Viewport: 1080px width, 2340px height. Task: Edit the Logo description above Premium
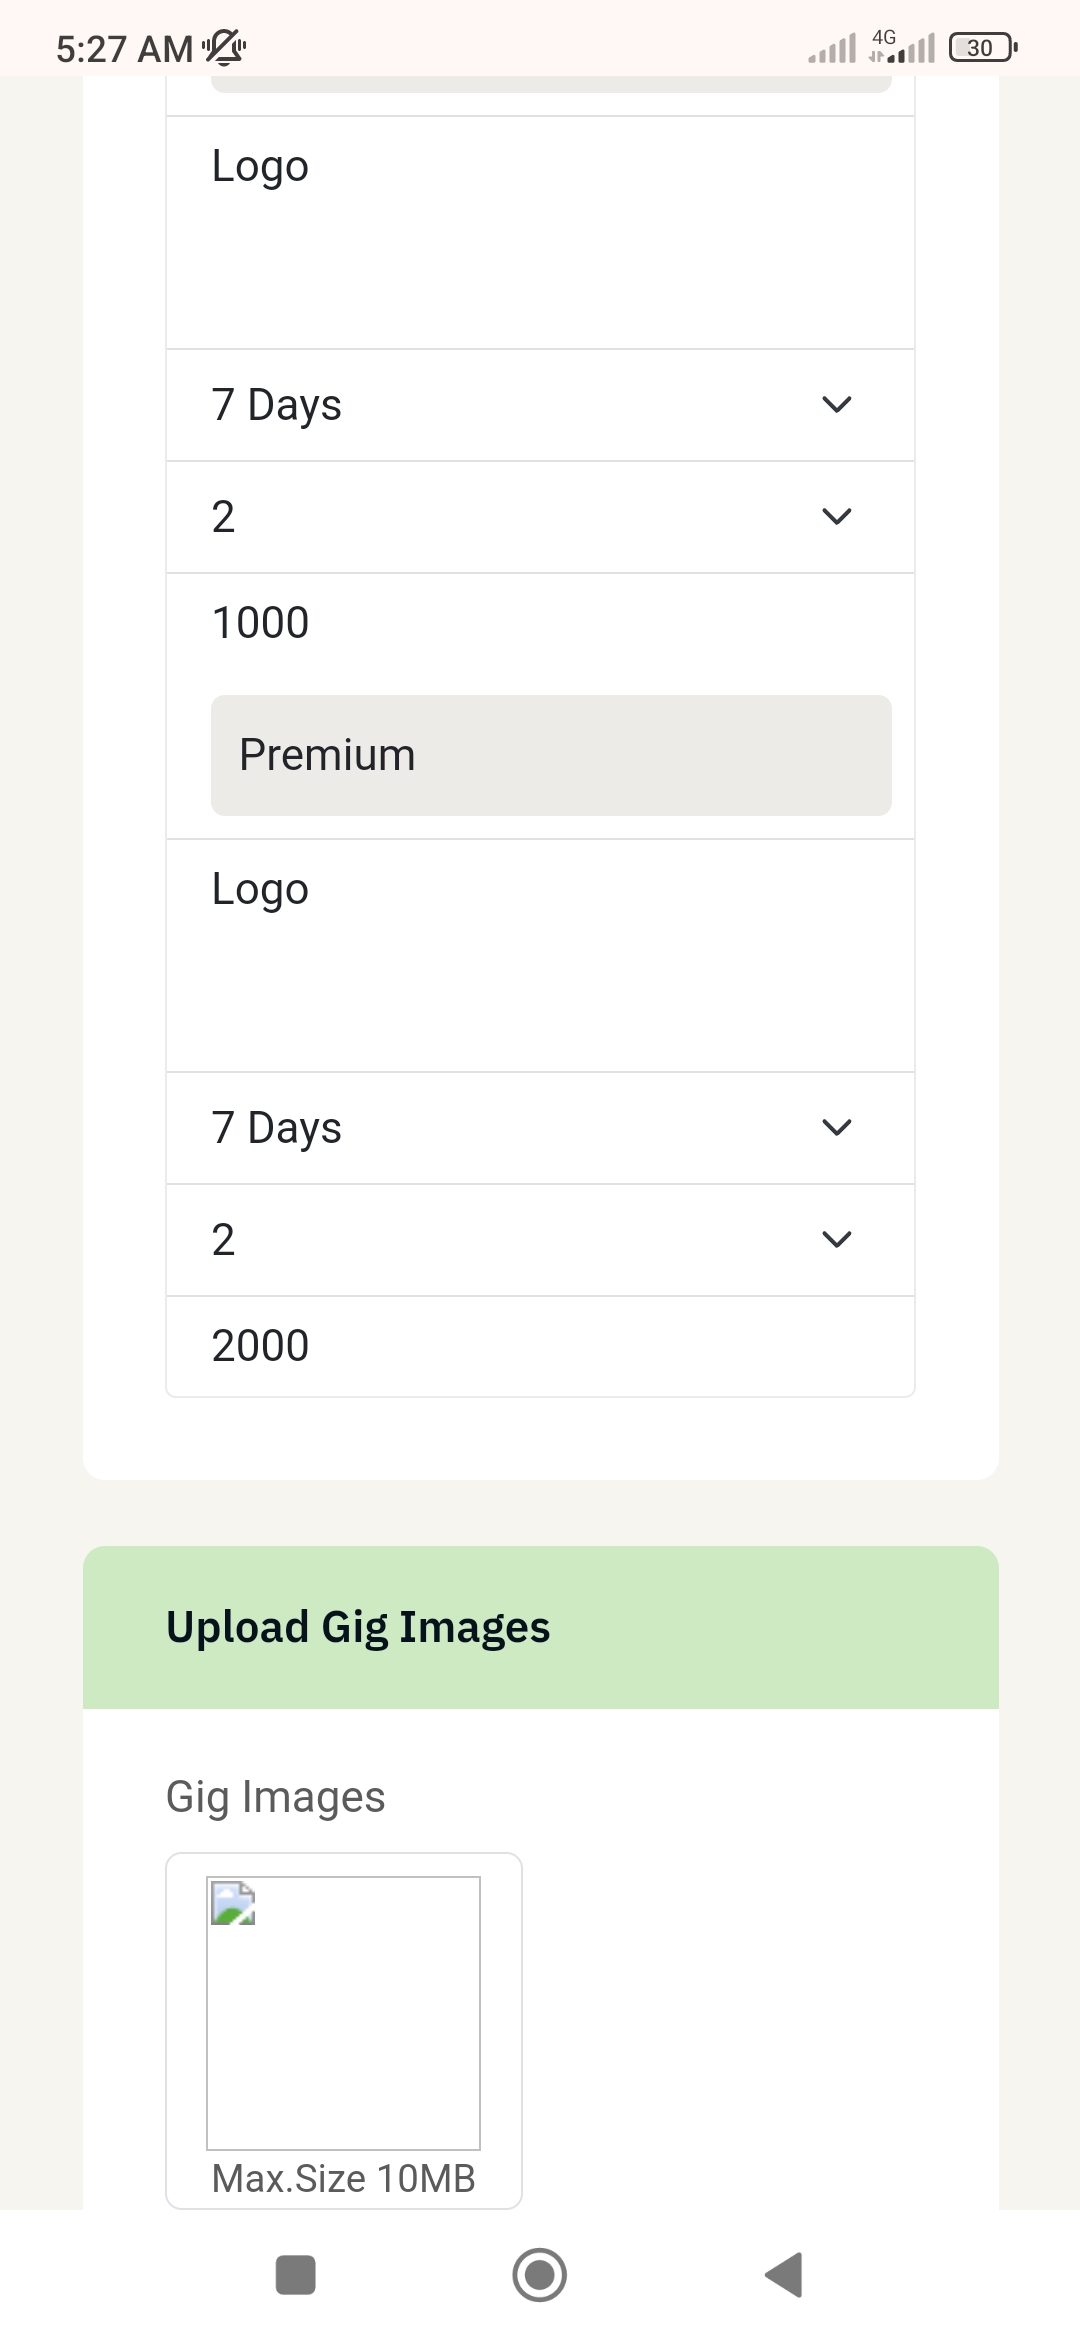(540, 232)
